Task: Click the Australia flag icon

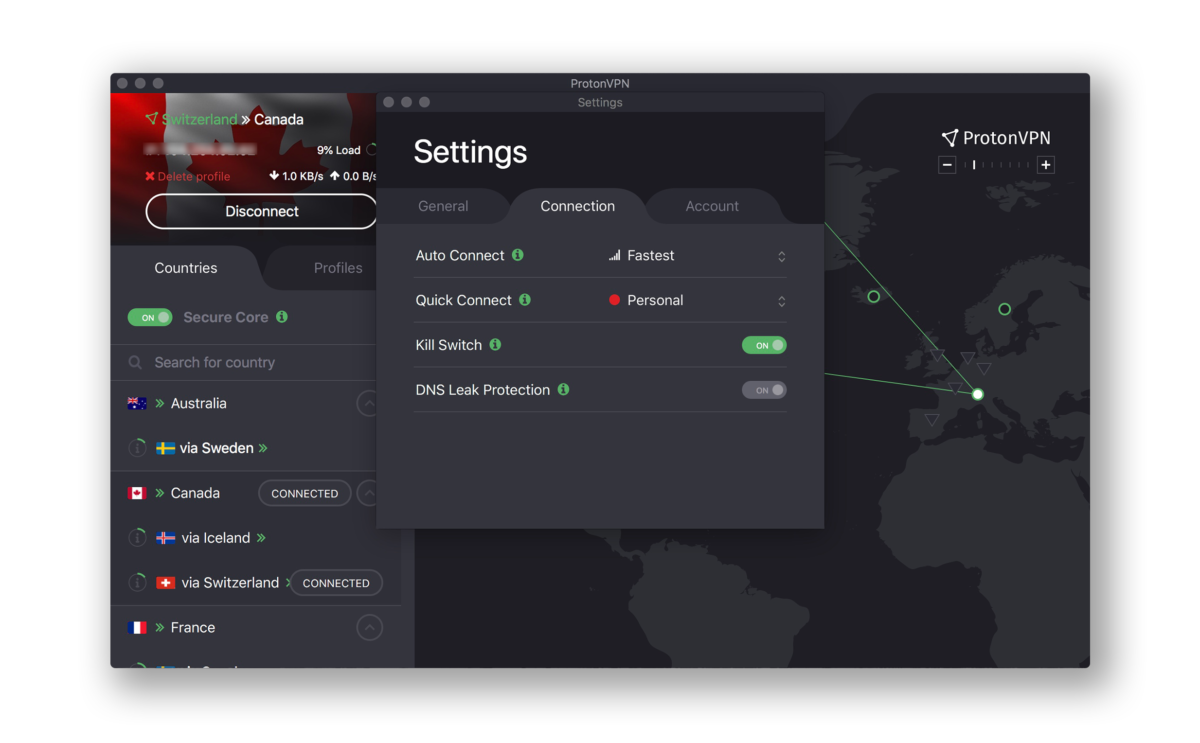Action: pos(137,403)
